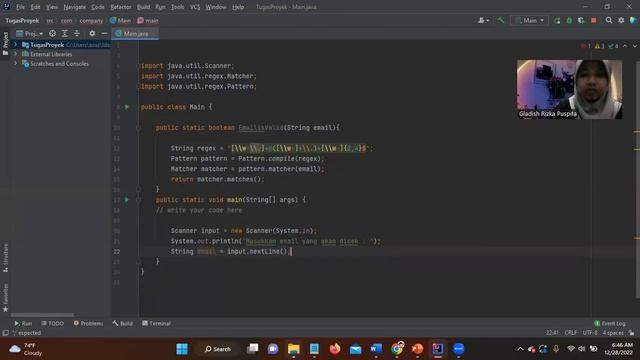Open Microsoft Word from the taskbar
640x360 pixels.
click(x=376, y=349)
